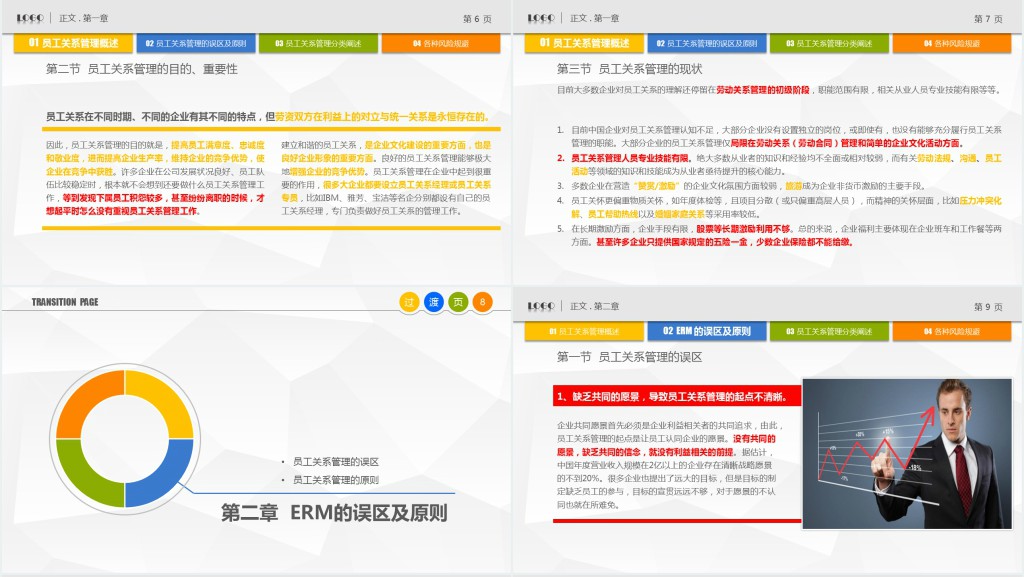Click the 第 9 页 page number
The width and height of the screenshot is (1024, 577).
click(988, 307)
